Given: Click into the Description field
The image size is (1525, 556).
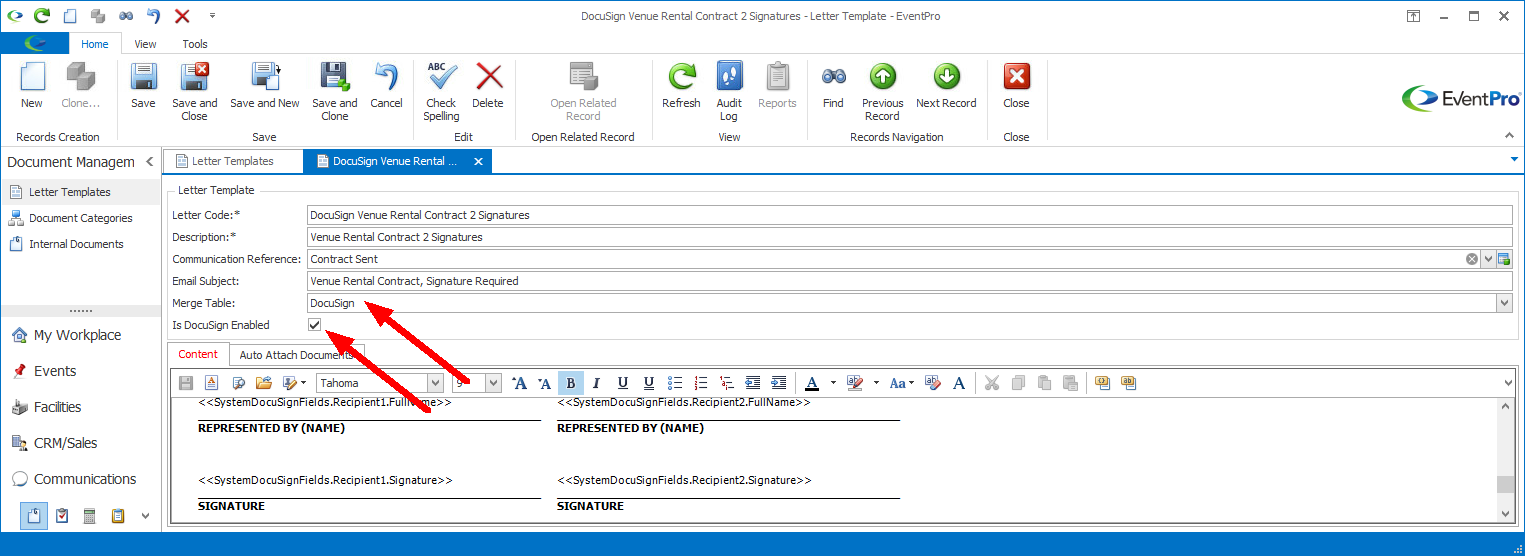Looking at the screenshot, I should 910,237.
